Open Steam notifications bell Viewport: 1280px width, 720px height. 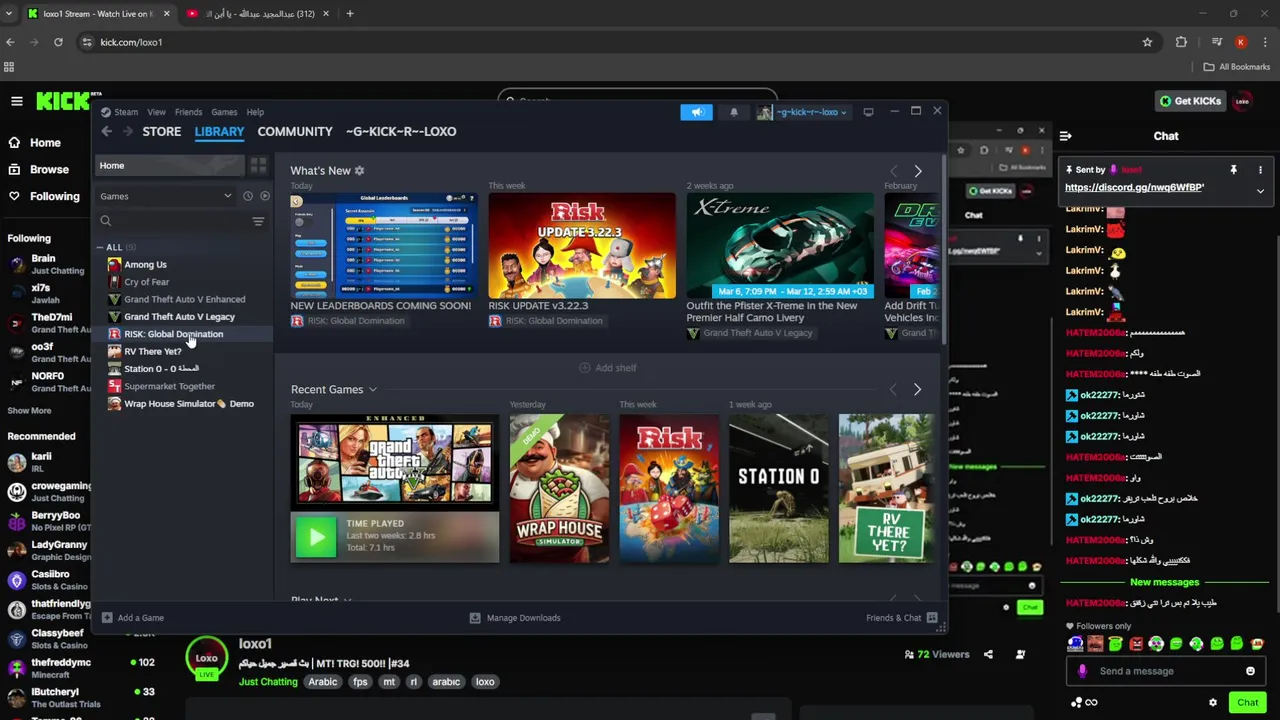coord(734,112)
